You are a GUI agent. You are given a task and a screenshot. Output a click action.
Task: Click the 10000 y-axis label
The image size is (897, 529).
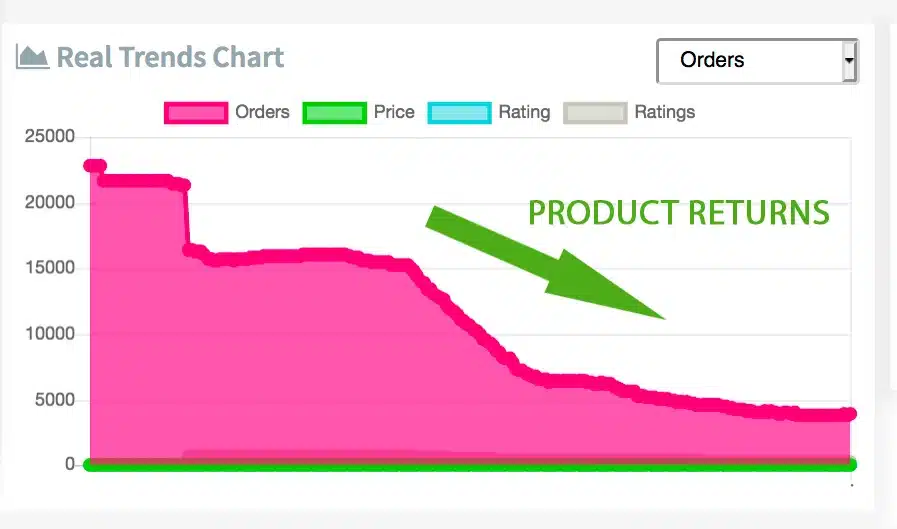click(50, 334)
